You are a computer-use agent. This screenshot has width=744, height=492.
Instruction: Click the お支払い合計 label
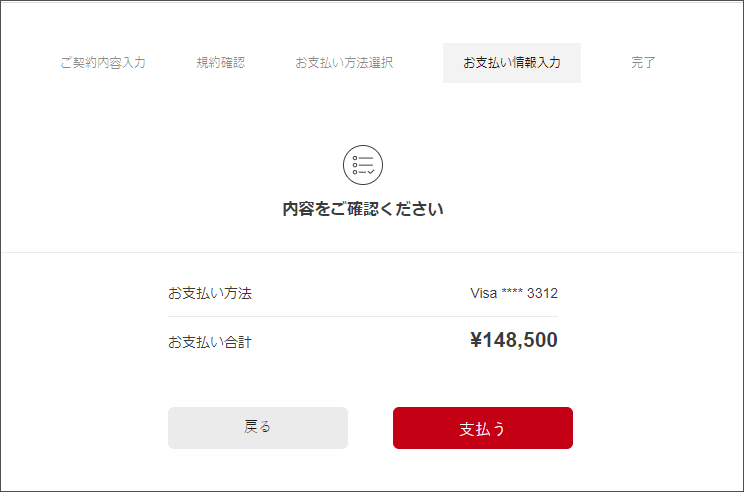(x=210, y=342)
